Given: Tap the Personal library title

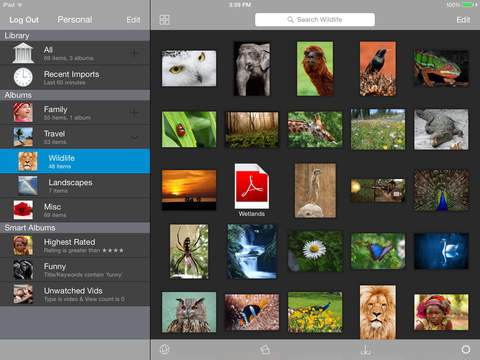Looking at the screenshot, I should click(x=75, y=20).
